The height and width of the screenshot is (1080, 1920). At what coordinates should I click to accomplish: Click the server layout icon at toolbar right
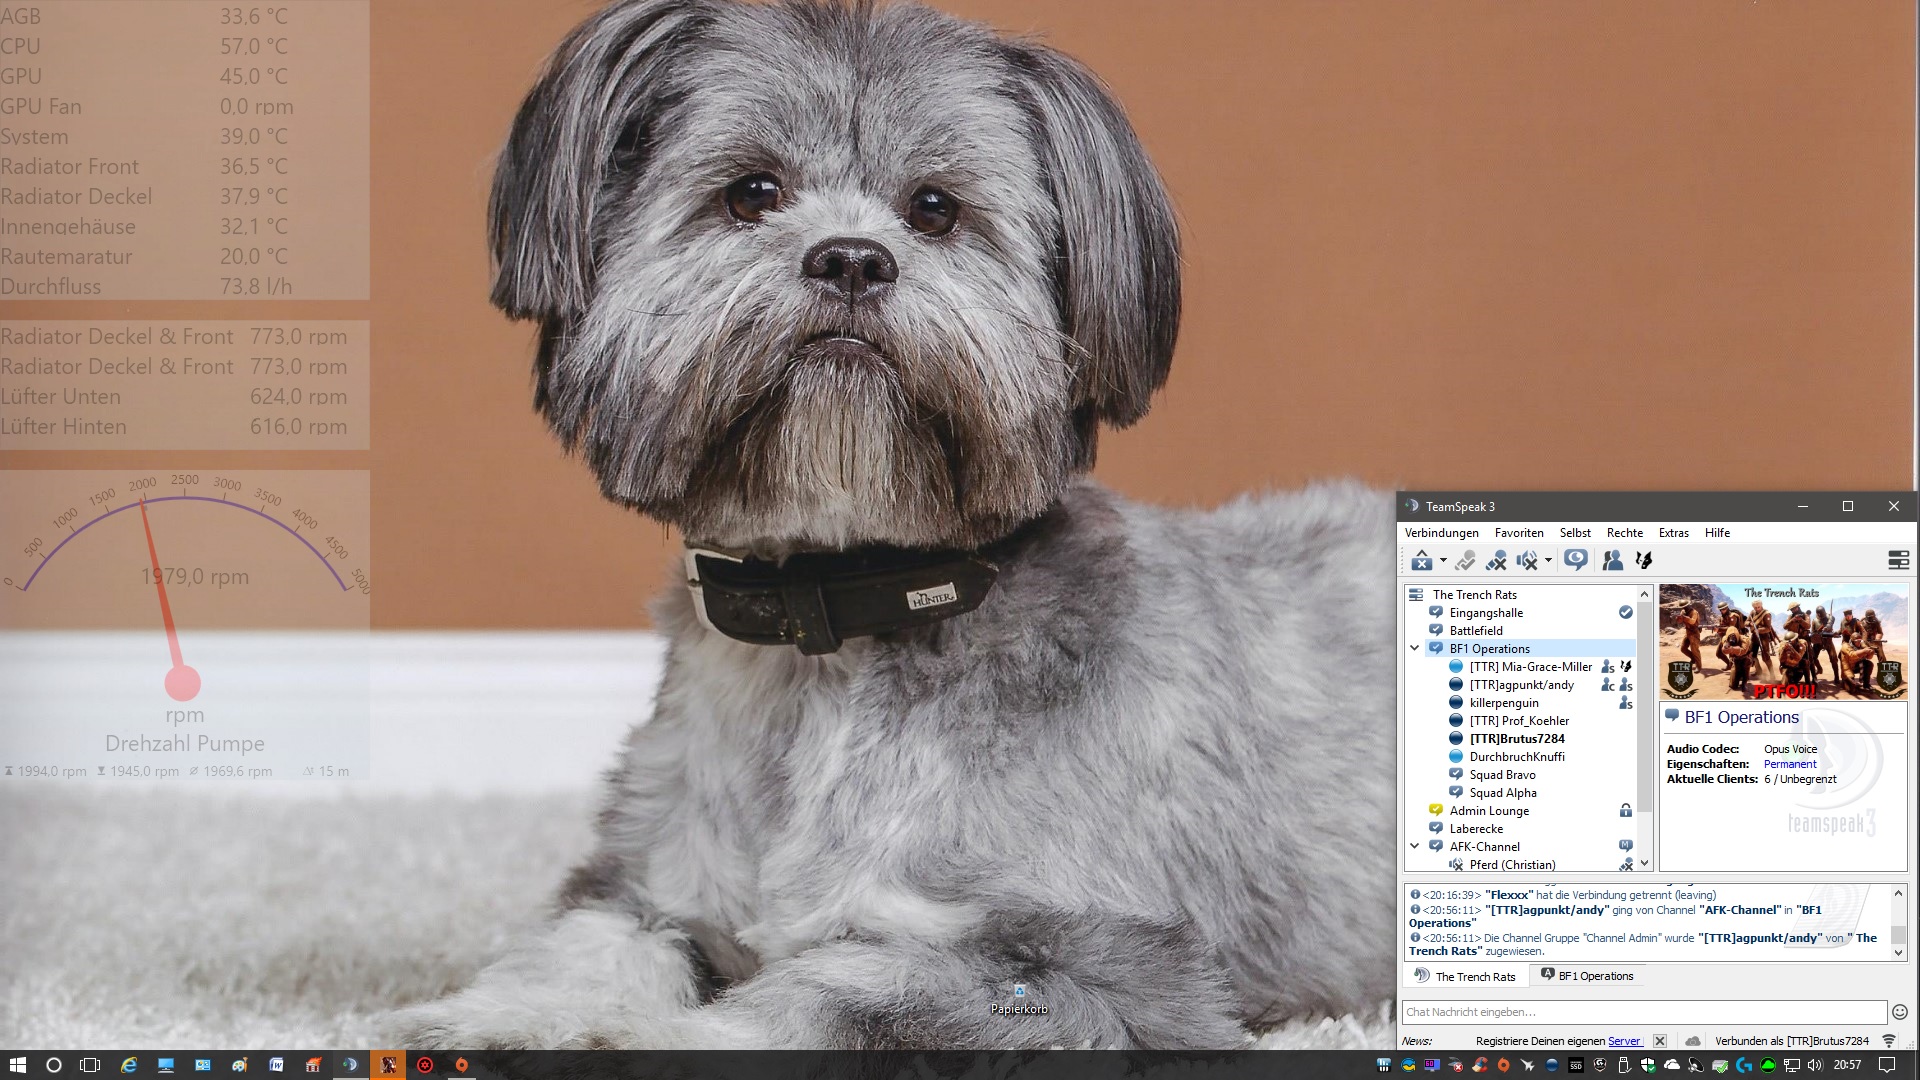tap(1897, 560)
